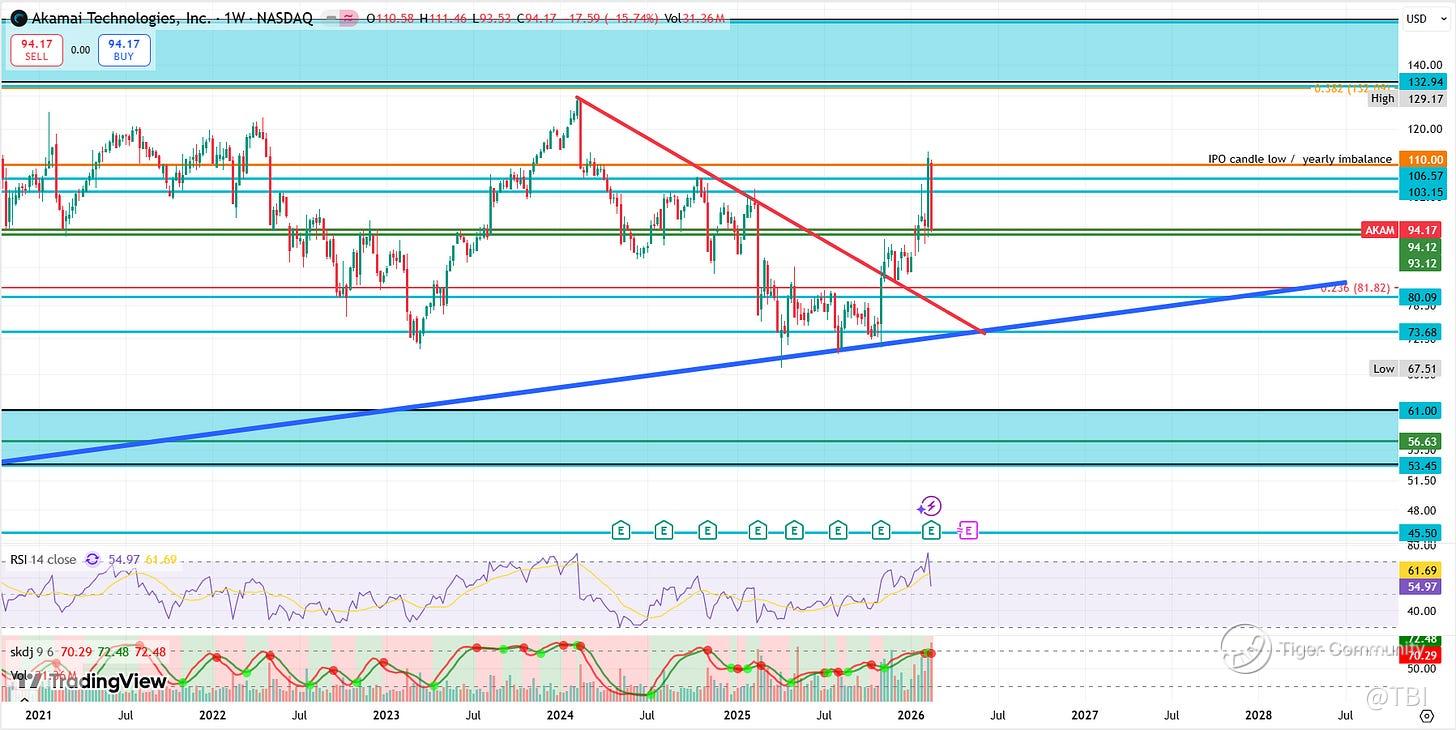Click the 2021 label on time axis
This screenshot has height=730, width=1456.
click(x=37, y=716)
